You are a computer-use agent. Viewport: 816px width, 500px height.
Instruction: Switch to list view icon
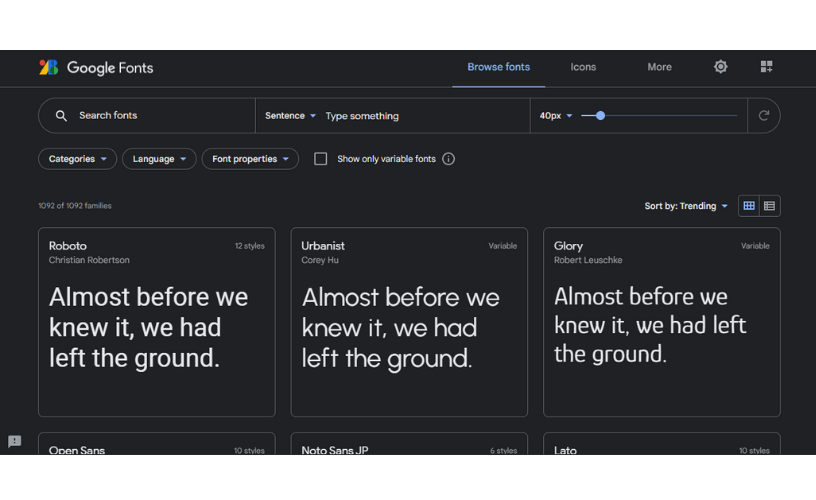[769, 206]
